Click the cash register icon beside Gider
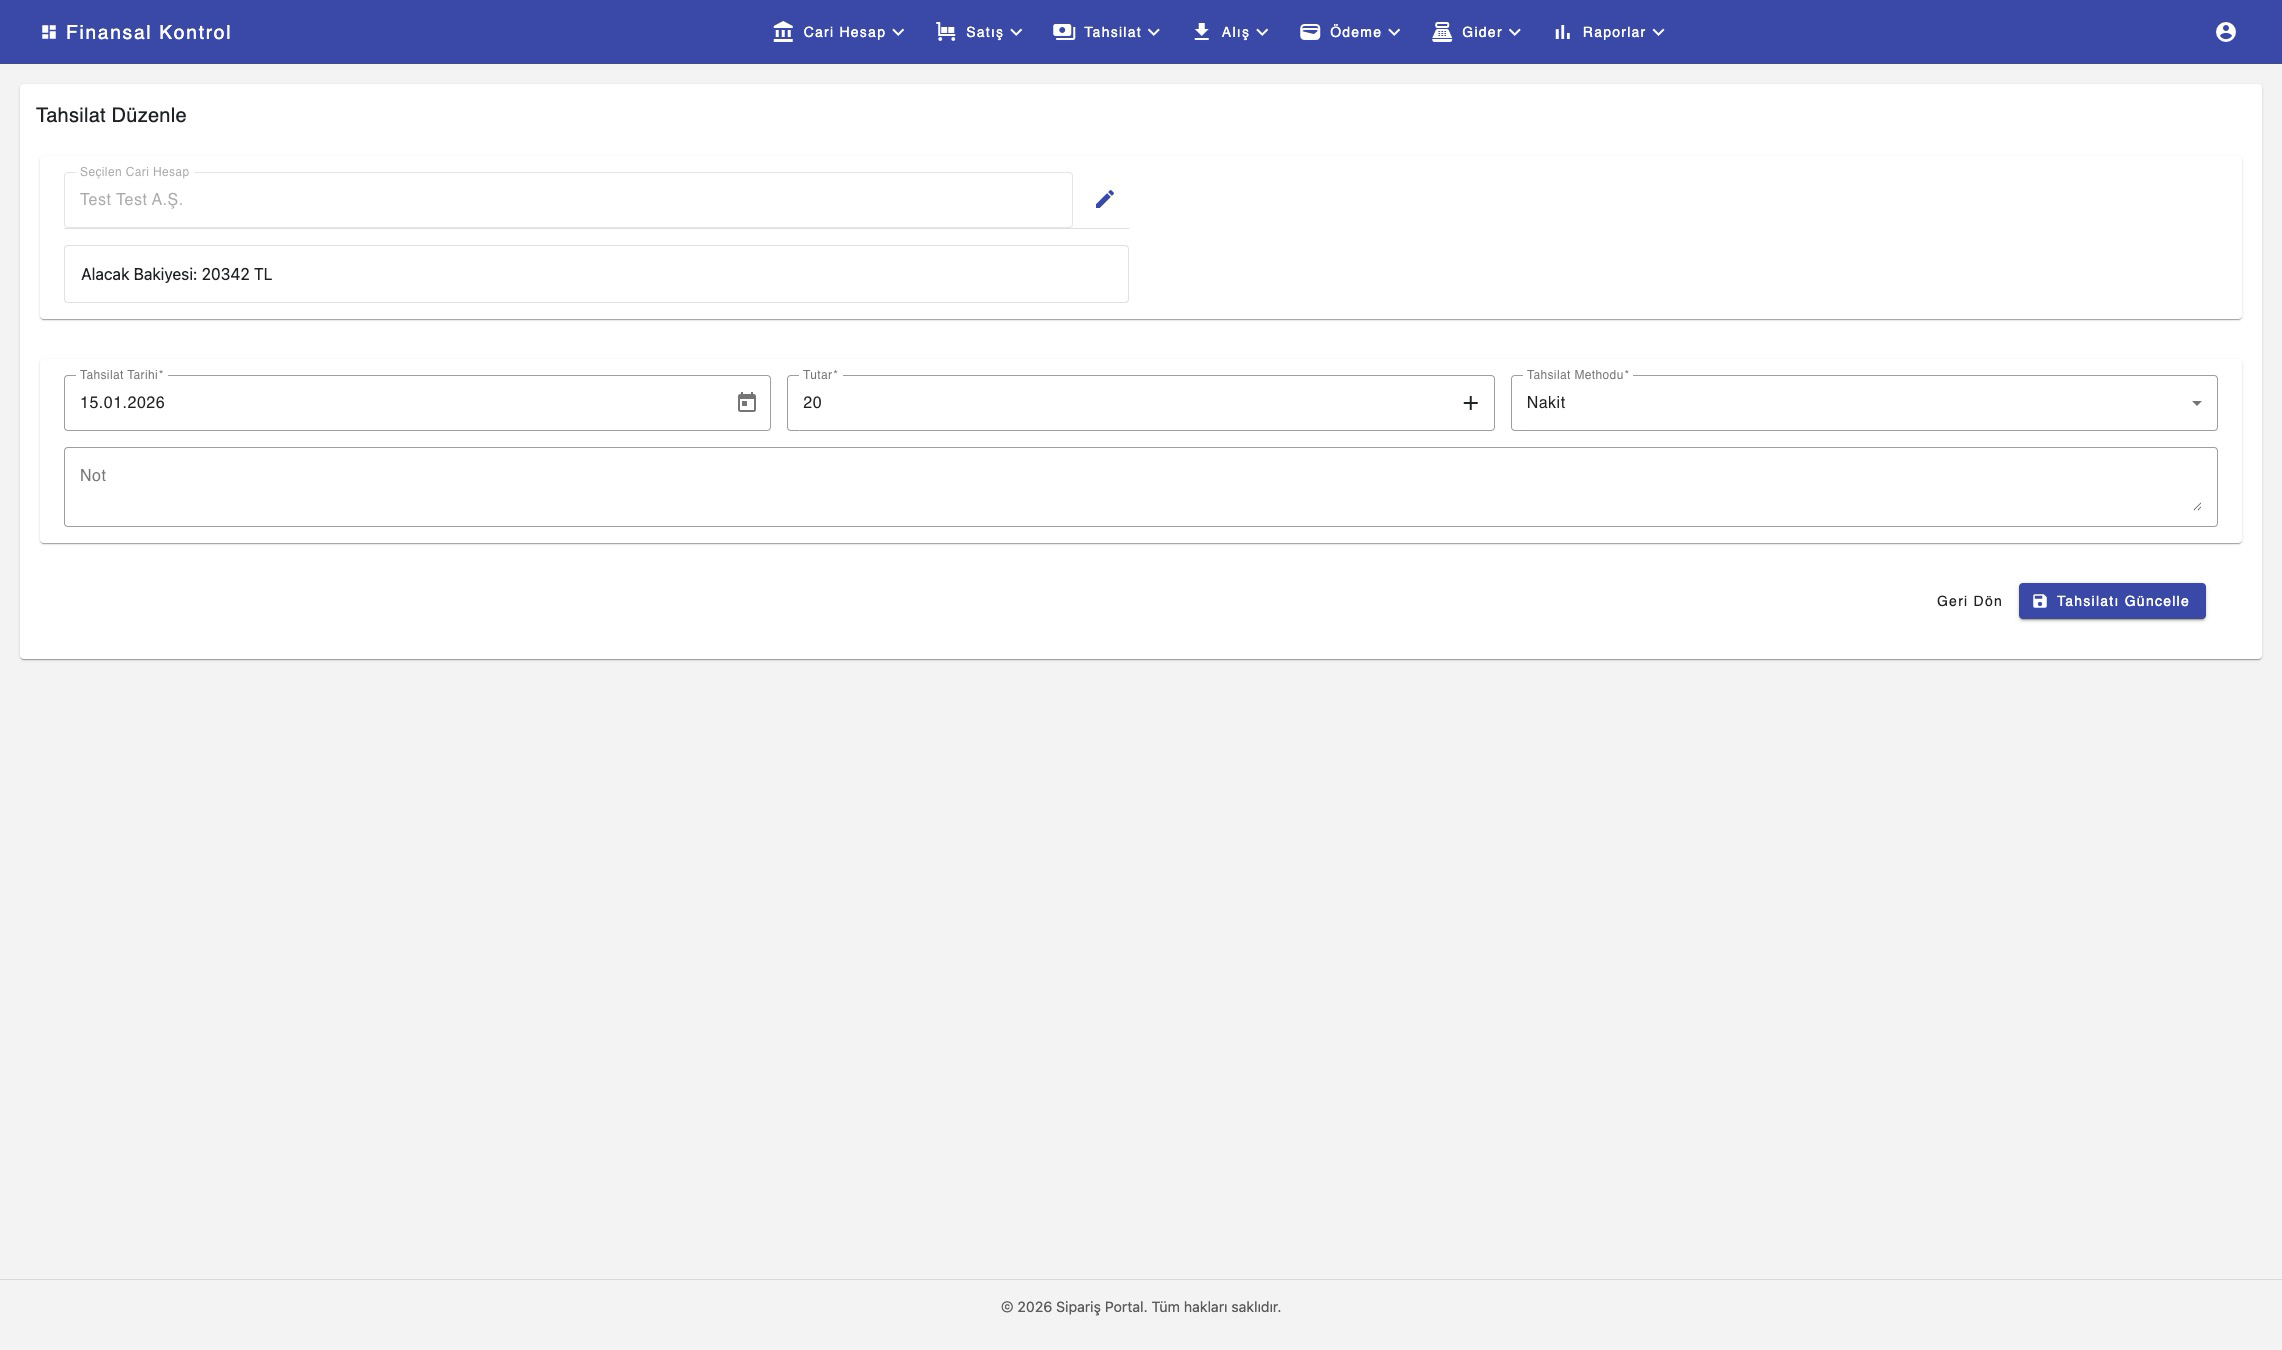The image size is (2282, 1350). coord(1441,32)
